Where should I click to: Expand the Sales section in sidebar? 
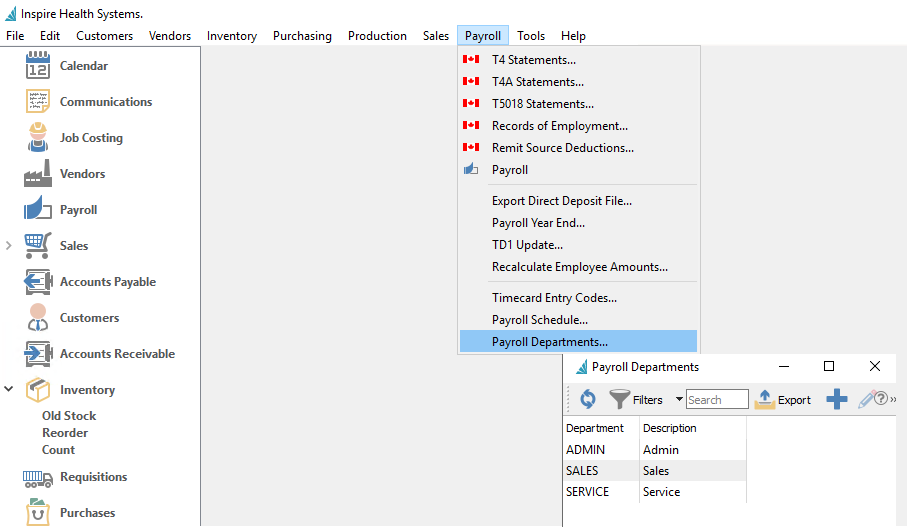pyautogui.click(x=9, y=246)
